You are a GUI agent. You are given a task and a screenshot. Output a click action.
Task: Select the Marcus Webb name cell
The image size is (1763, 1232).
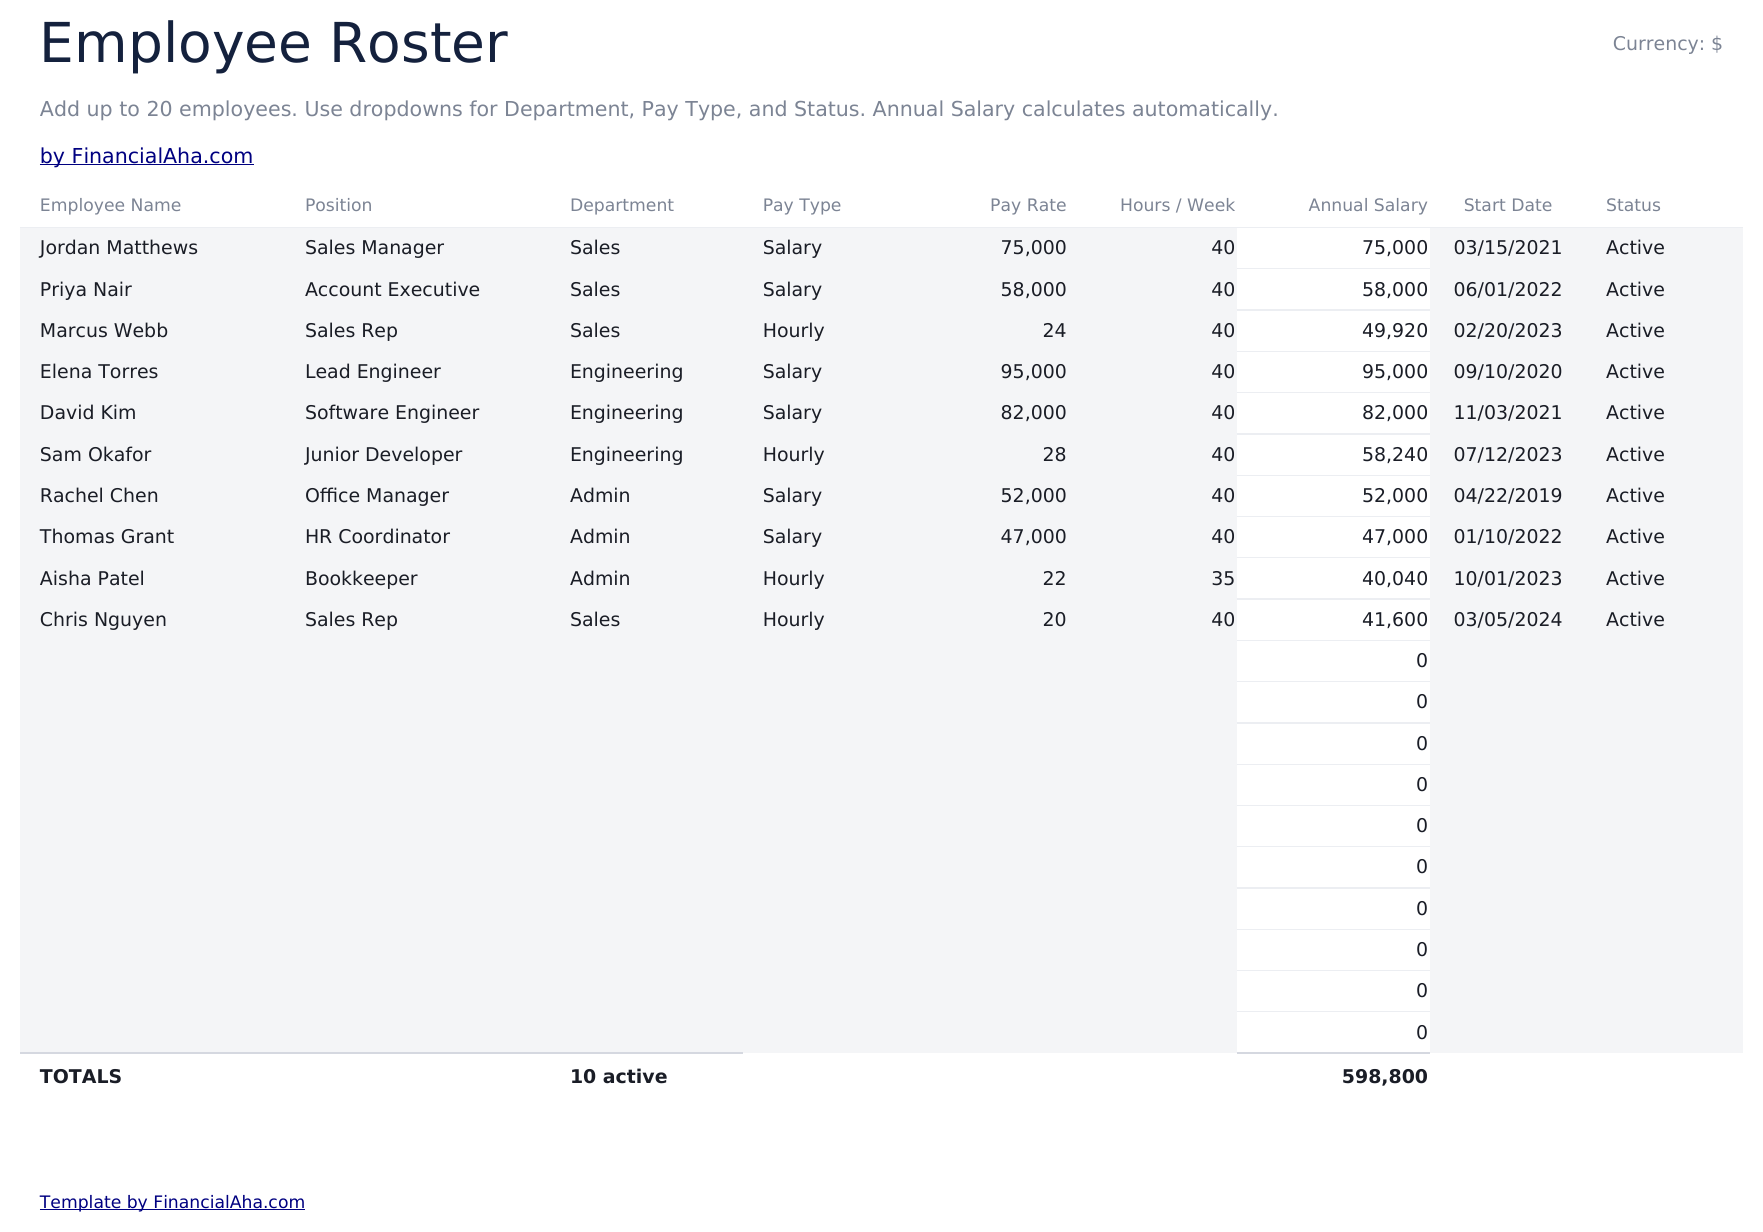pyautogui.click(x=152, y=331)
